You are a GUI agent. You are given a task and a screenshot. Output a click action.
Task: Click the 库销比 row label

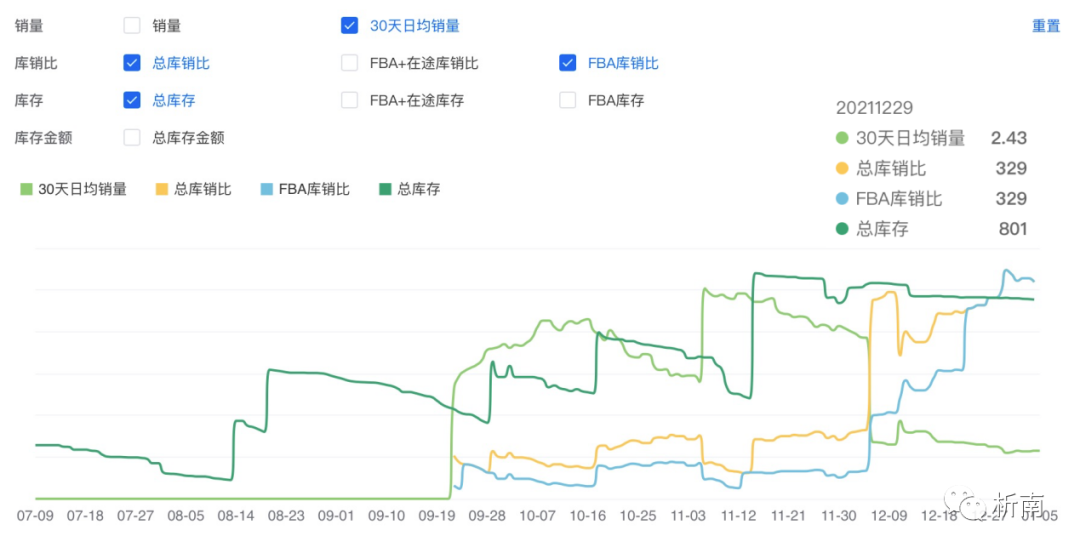pos(36,63)
